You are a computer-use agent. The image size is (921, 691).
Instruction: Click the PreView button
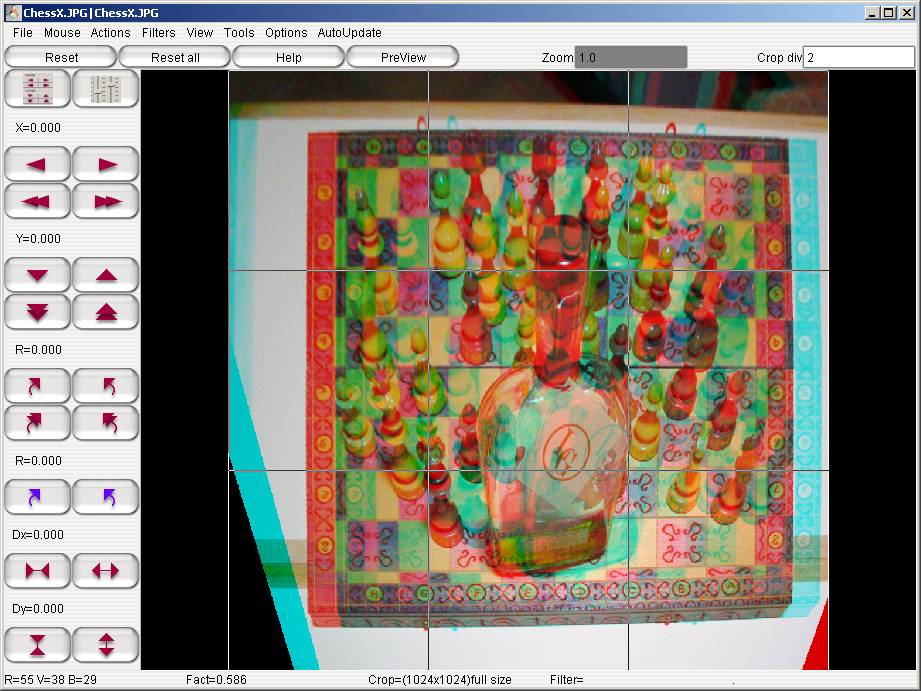click(402, 58)
